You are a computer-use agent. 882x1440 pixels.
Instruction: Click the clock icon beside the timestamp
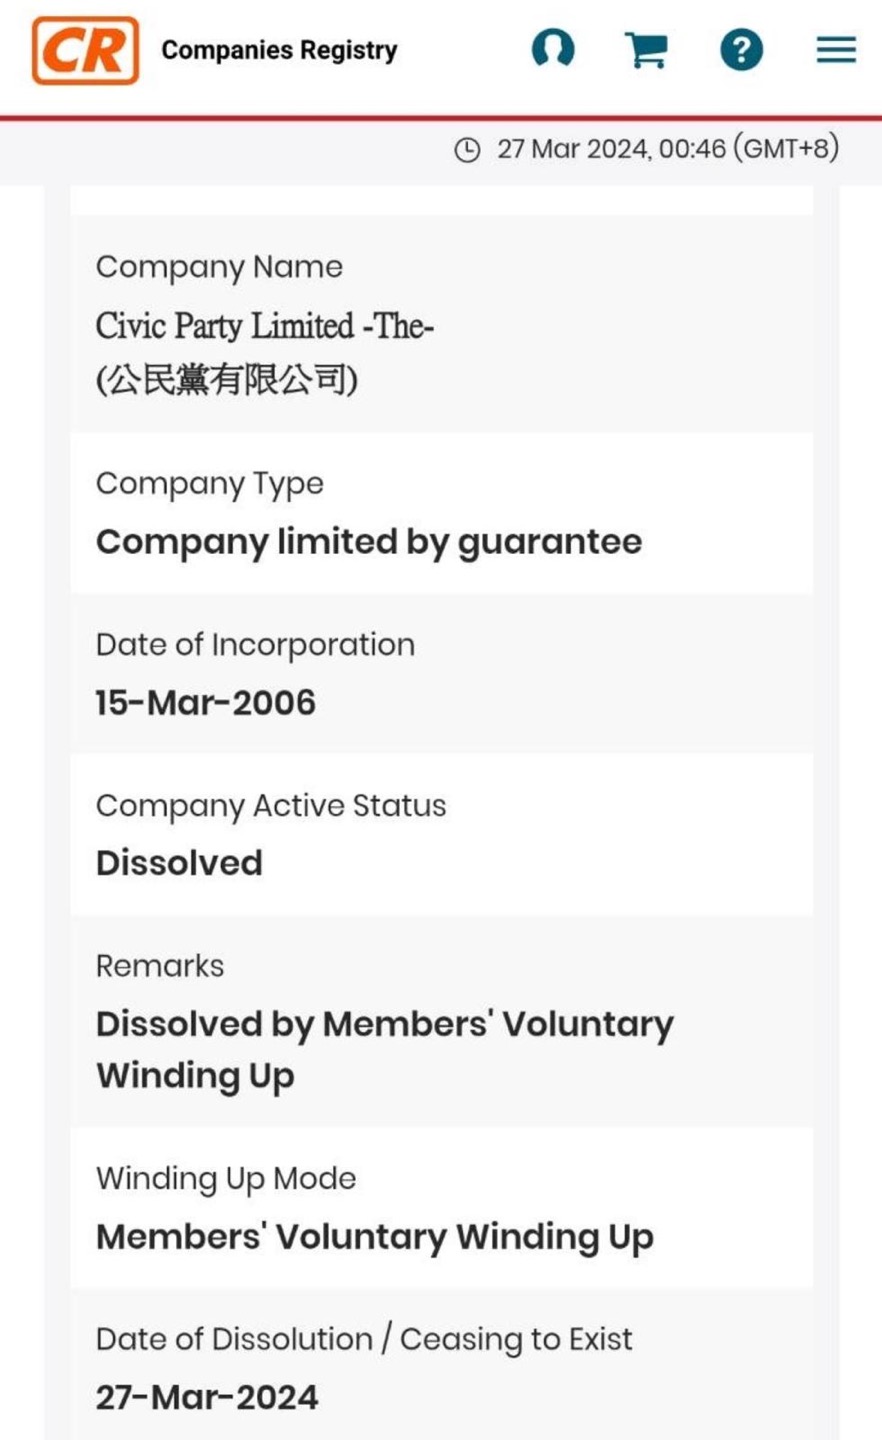point(467,150)
